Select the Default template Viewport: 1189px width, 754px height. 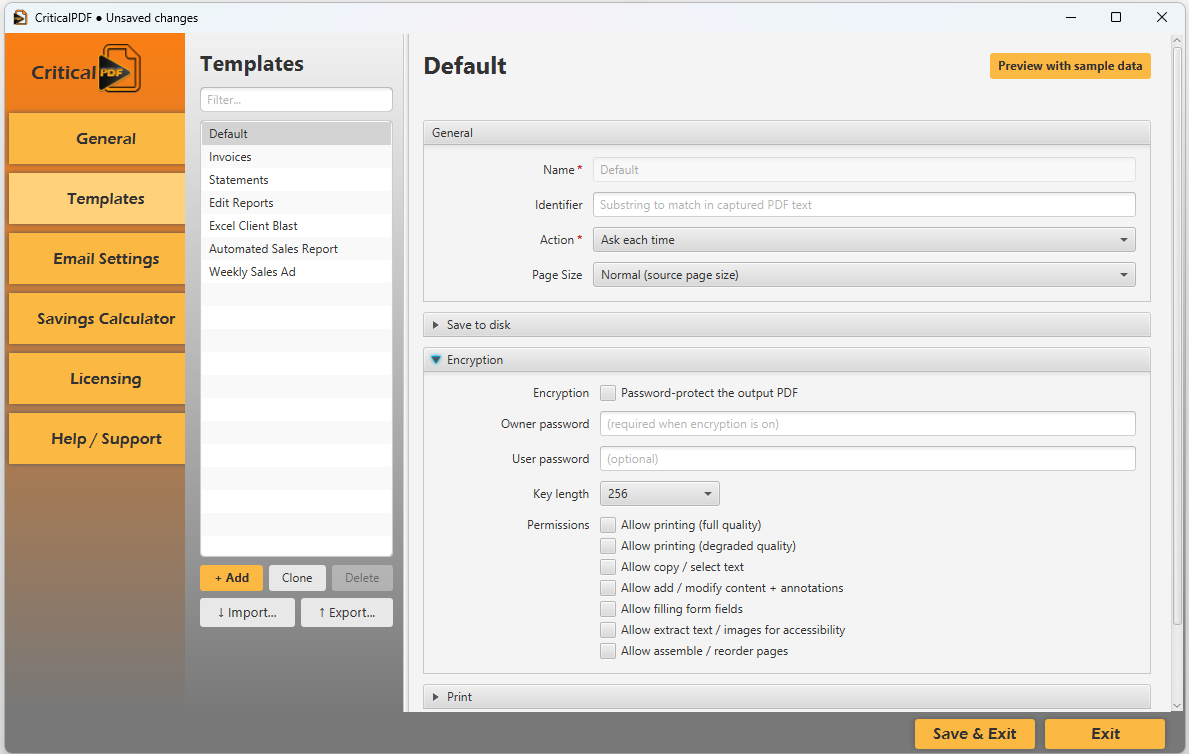[296, 134]
